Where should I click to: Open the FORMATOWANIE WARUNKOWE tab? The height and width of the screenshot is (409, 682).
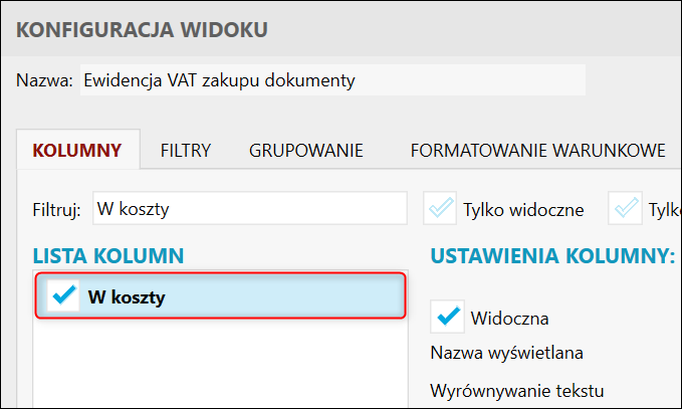tap(538, 151)
